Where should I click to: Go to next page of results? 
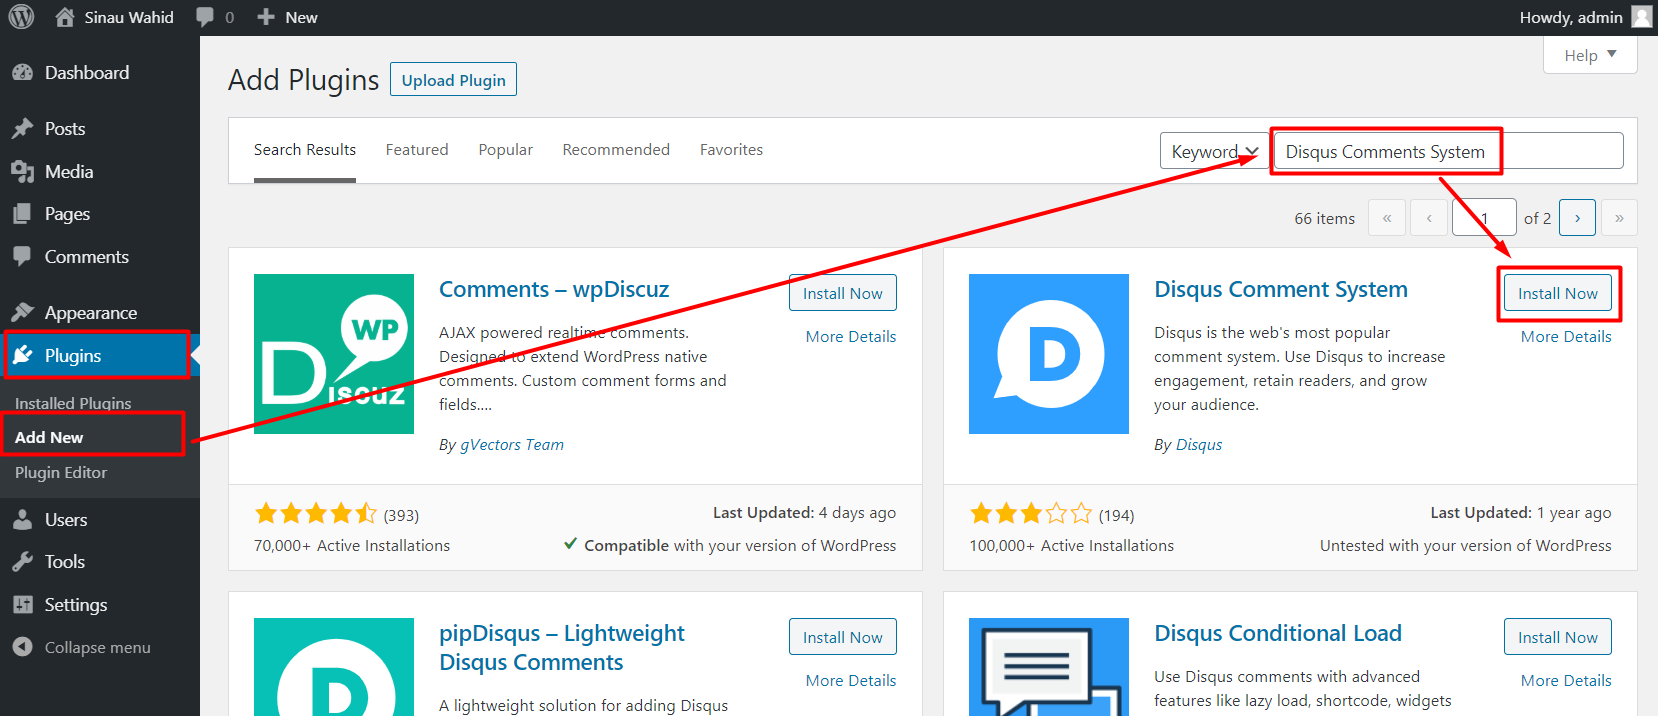[1577, 218]
